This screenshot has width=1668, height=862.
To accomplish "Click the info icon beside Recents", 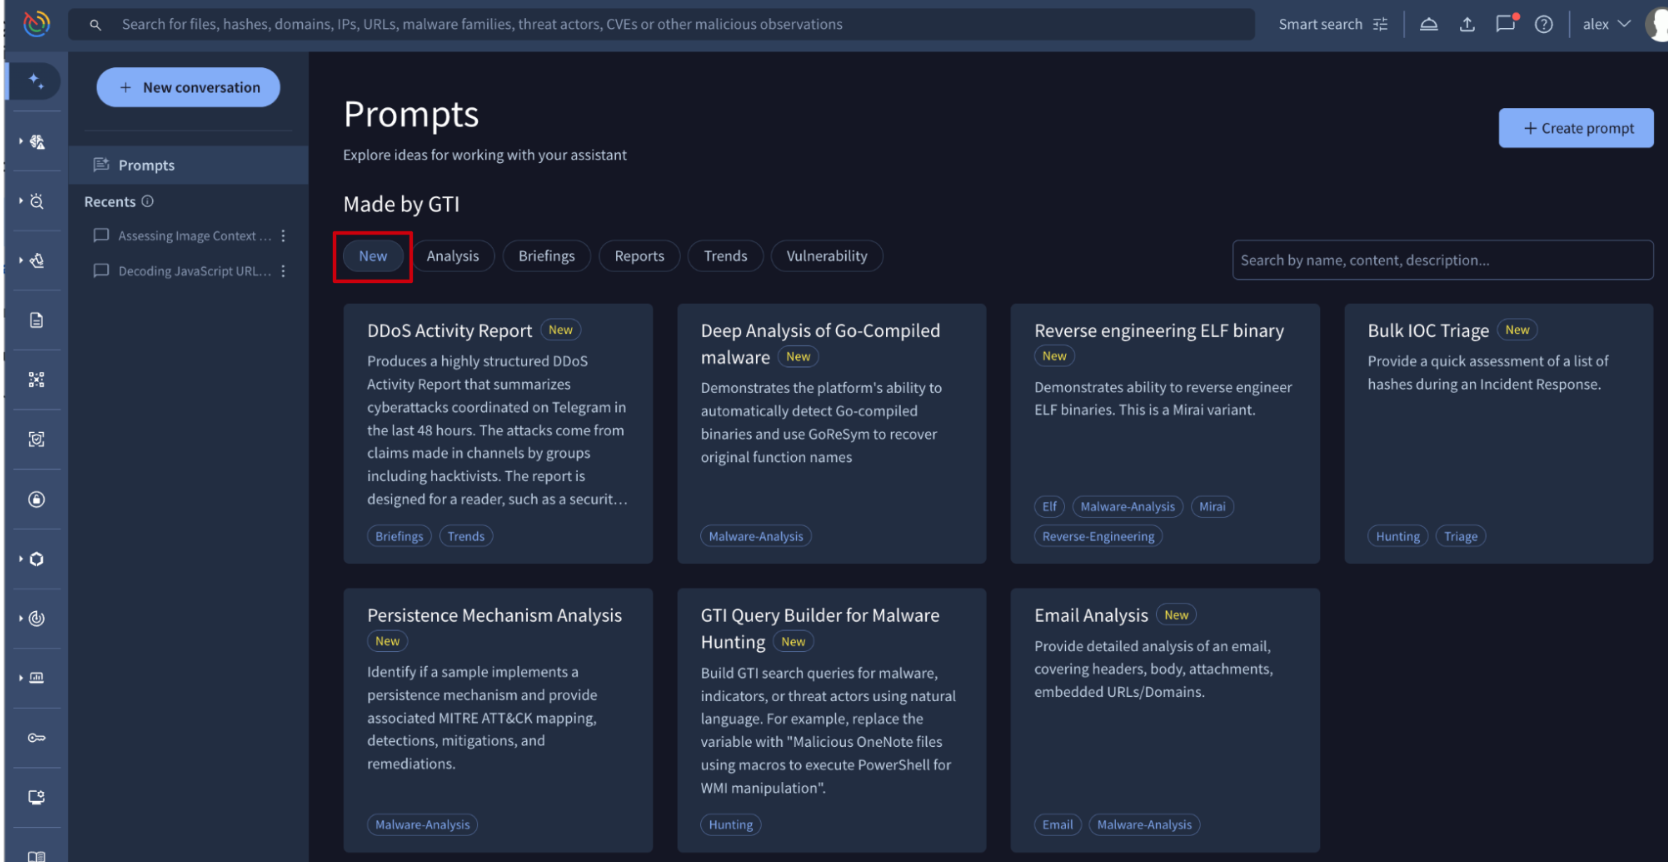I will coord(148,201).
